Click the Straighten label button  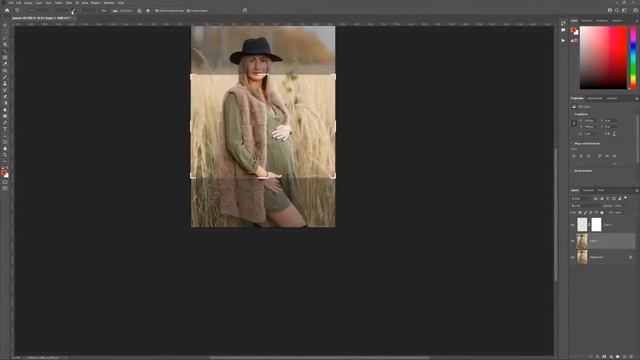tap(126, 11)
